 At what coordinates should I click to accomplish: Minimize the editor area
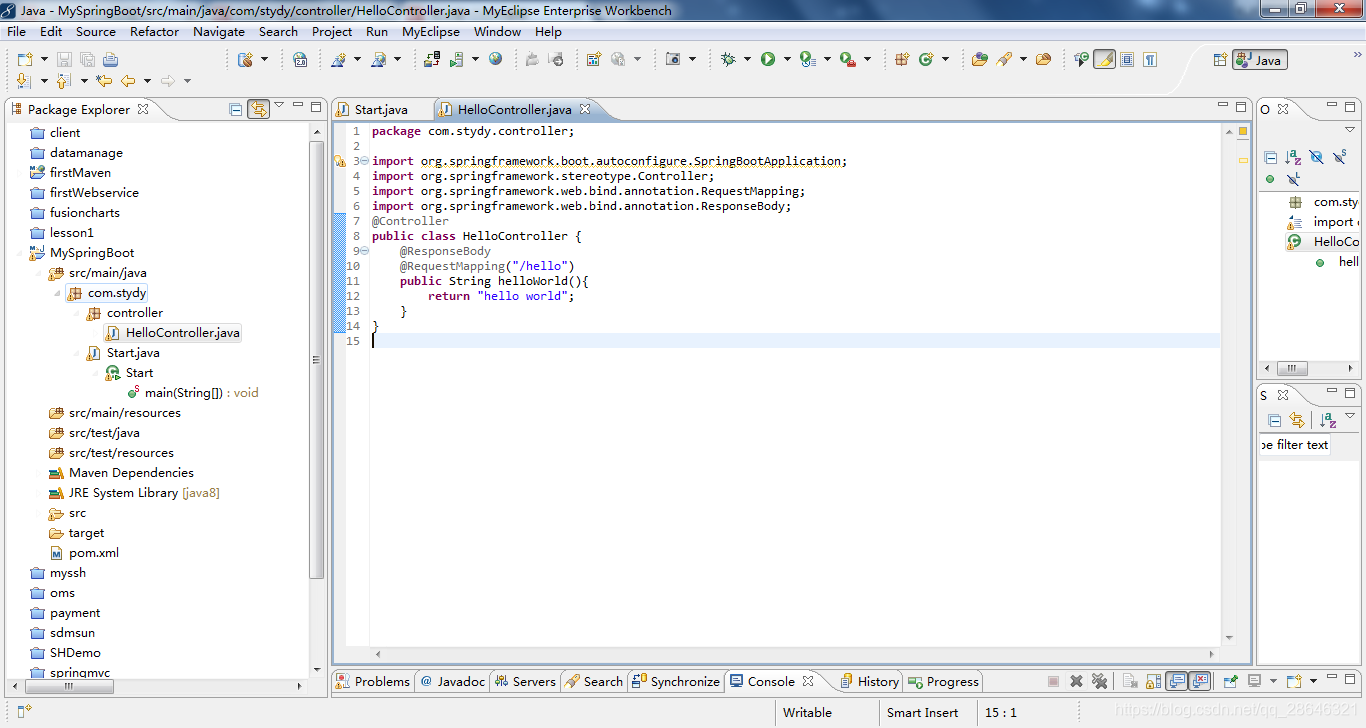pyautogui.click(x=1223, y=106)
